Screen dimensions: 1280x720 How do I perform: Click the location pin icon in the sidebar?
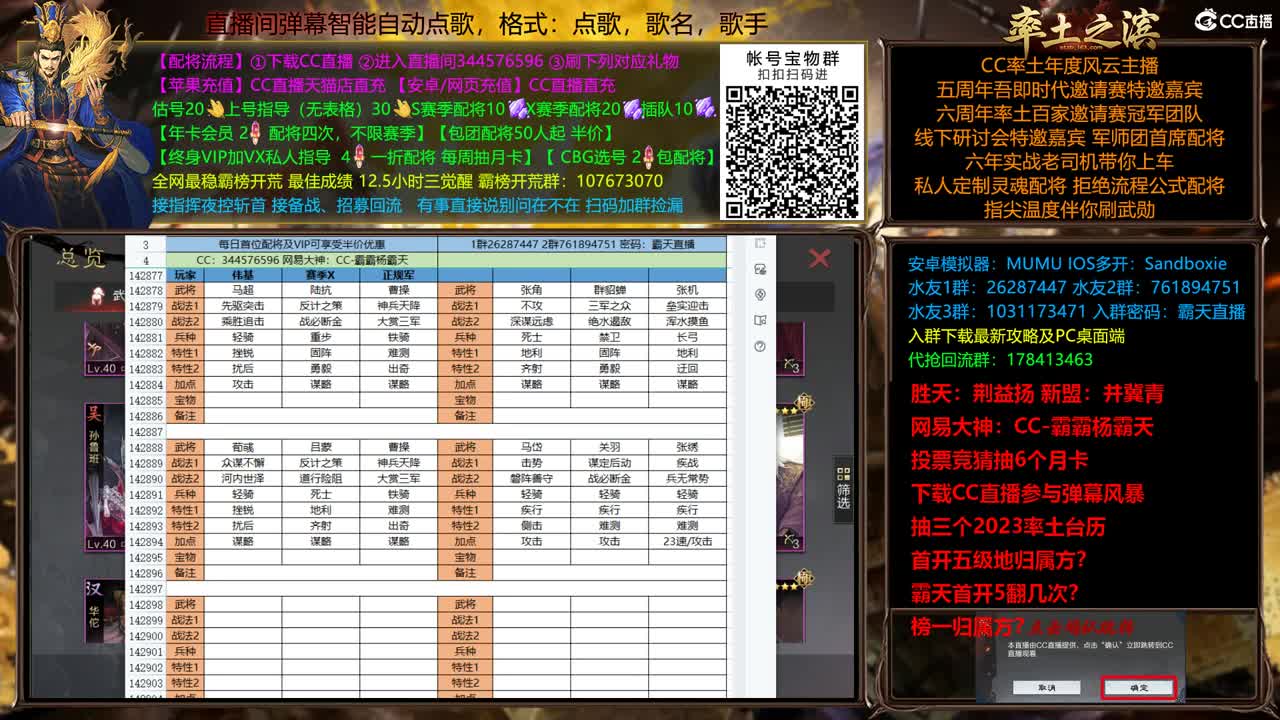(x=761, y=294)
